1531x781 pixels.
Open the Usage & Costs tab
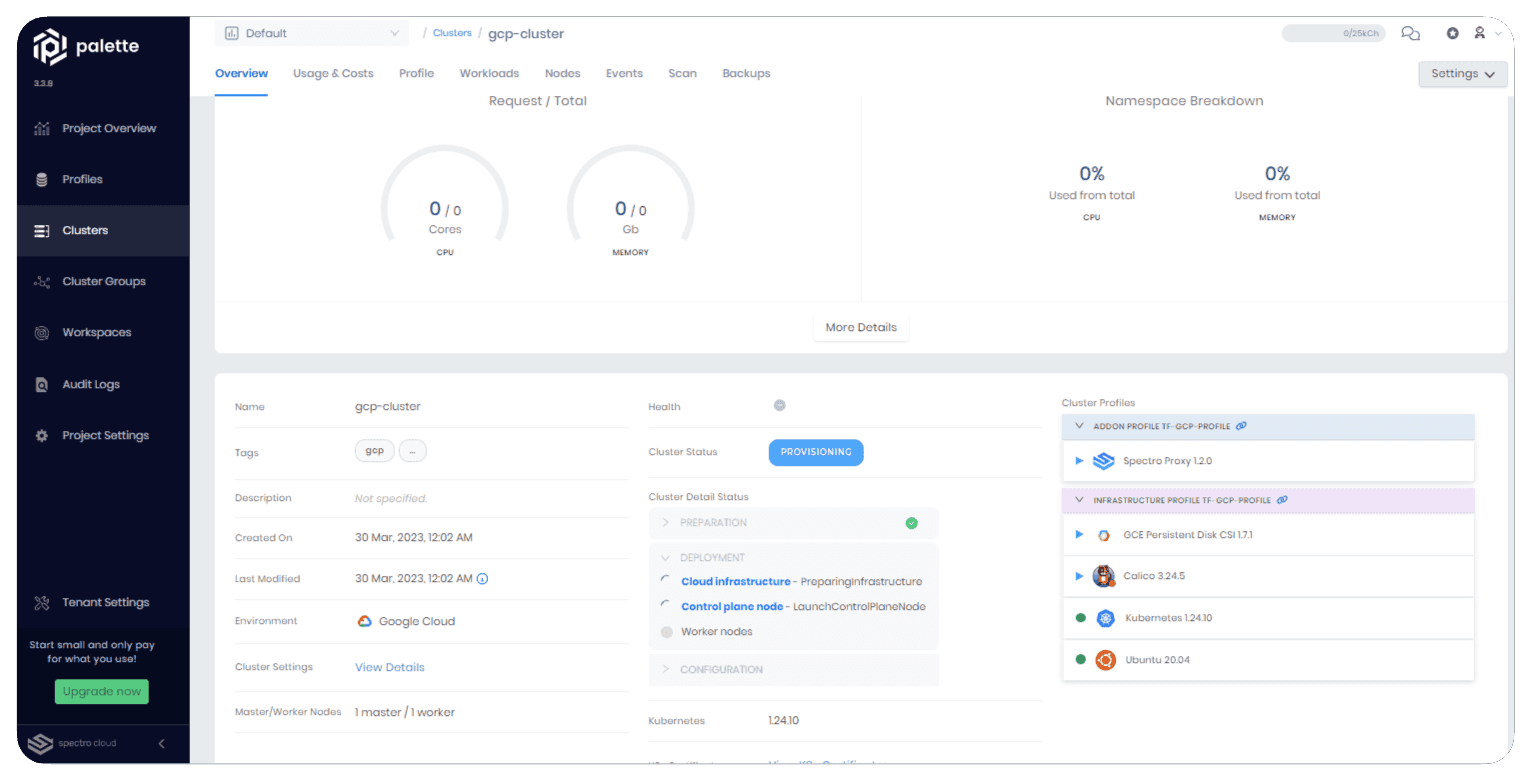tap(333, 74)
